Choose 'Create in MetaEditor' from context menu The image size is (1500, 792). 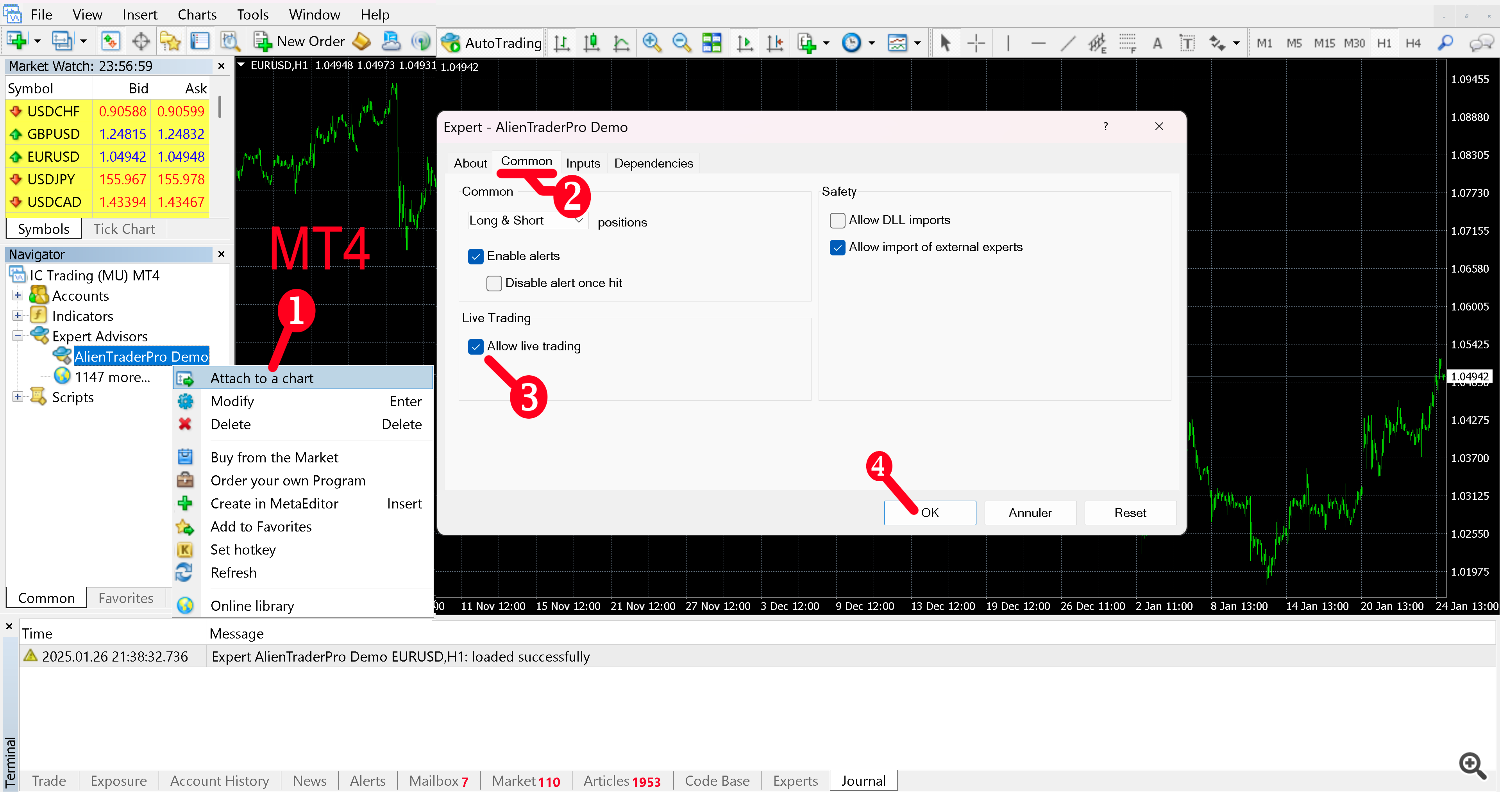coord(303,504)
